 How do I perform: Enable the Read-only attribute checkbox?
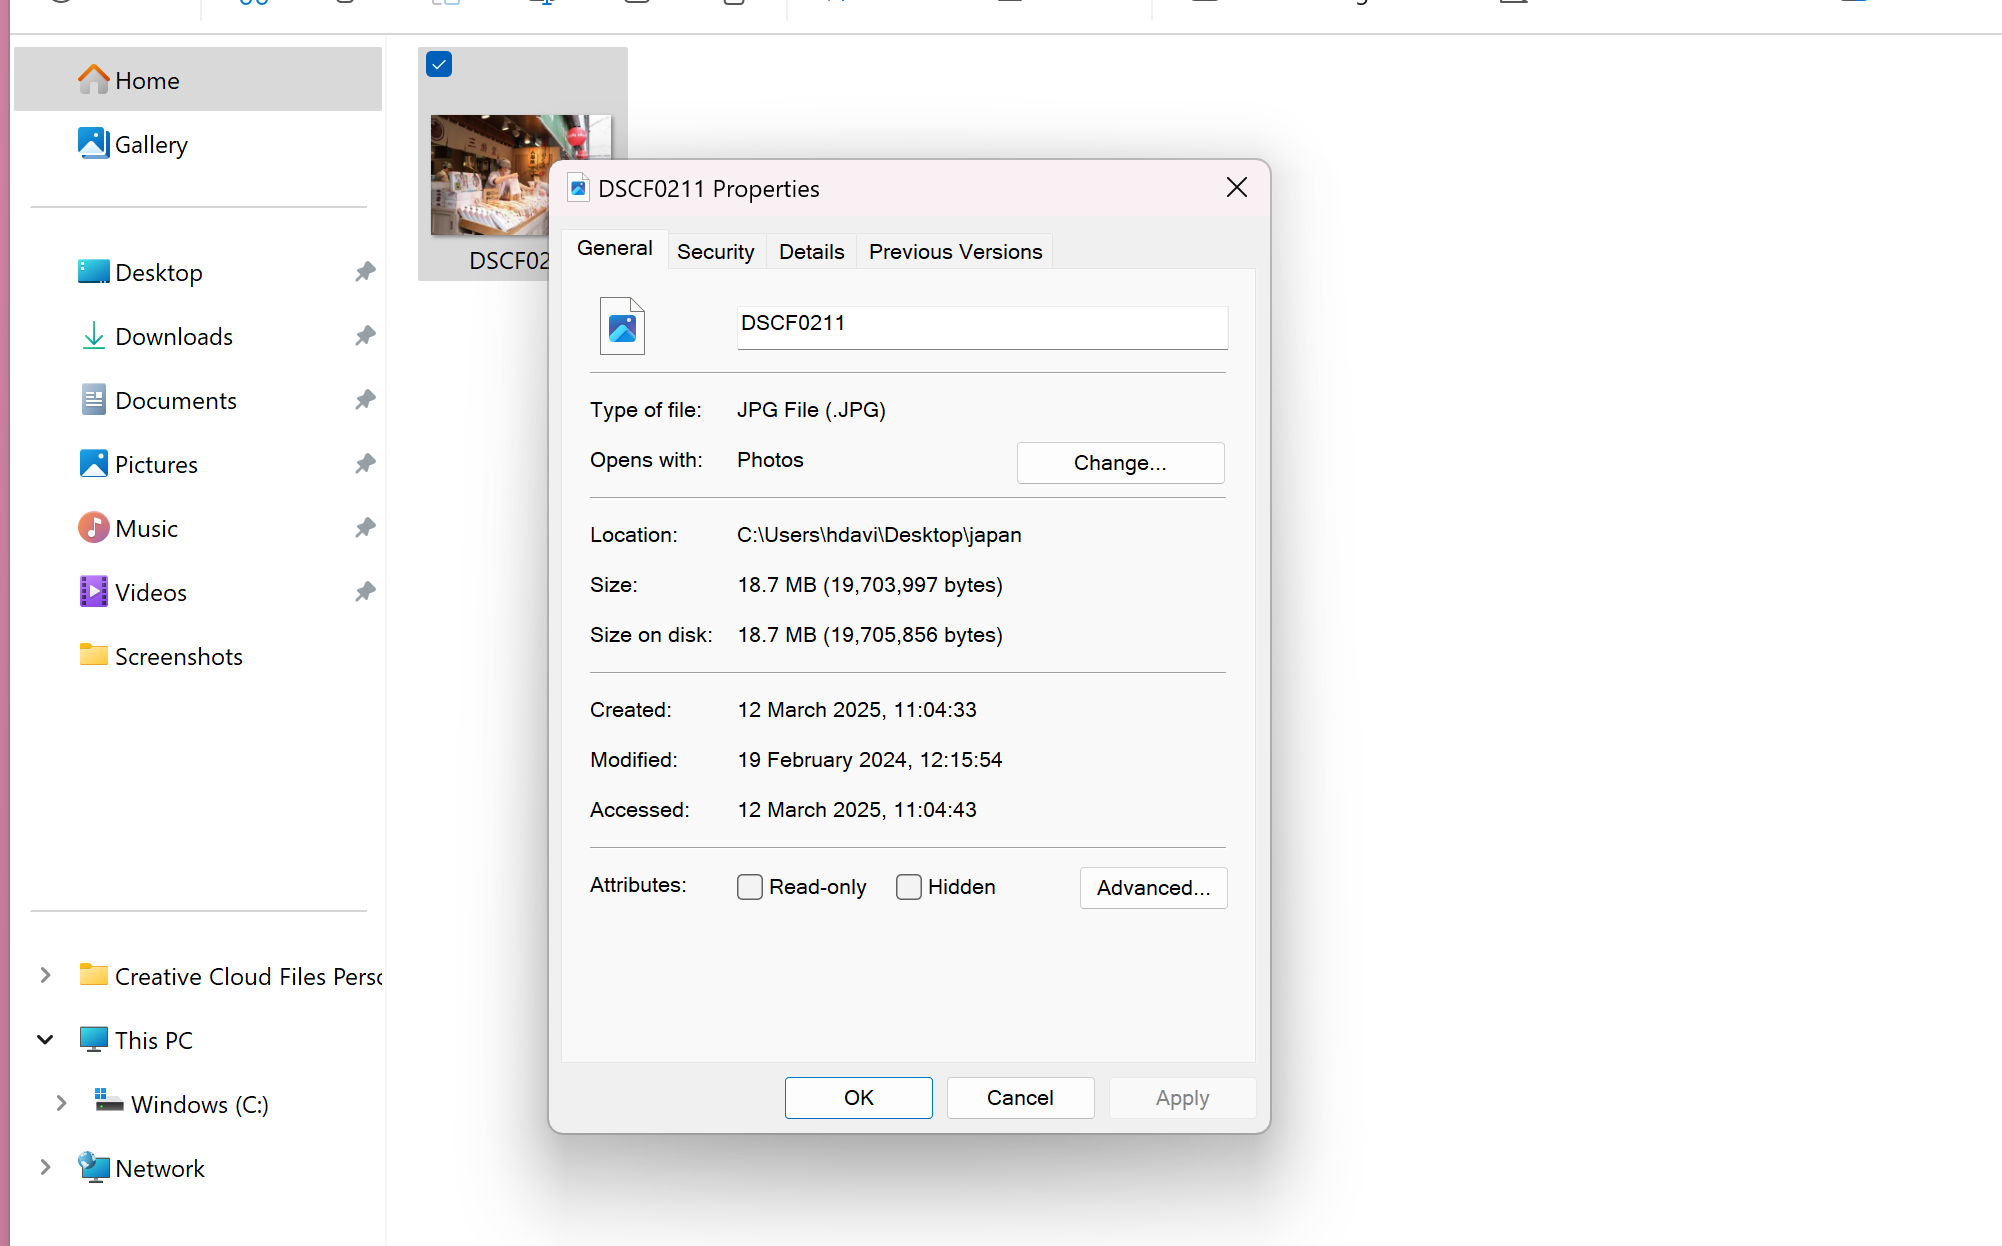point(749,887)
